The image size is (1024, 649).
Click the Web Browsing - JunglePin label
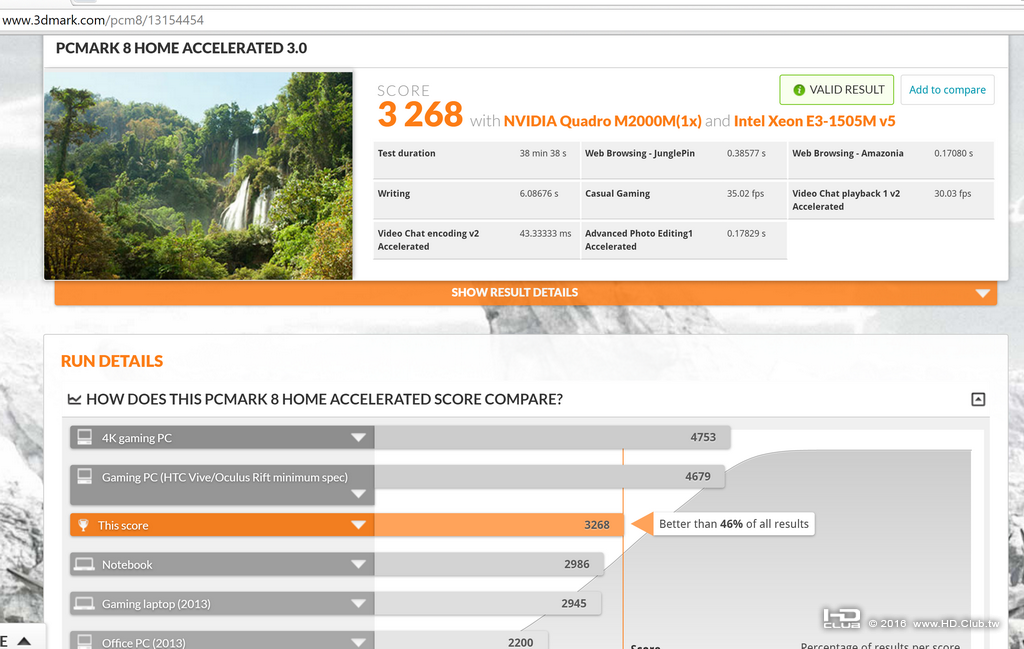(639, 153)
